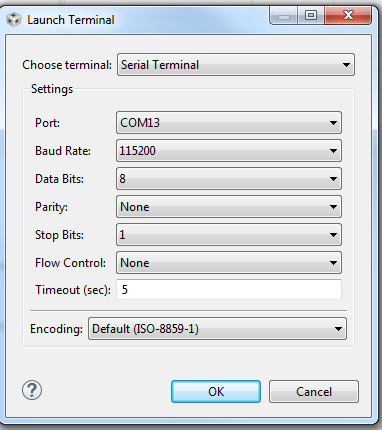Open the Parity dropdown

click(x=229, y=207)
